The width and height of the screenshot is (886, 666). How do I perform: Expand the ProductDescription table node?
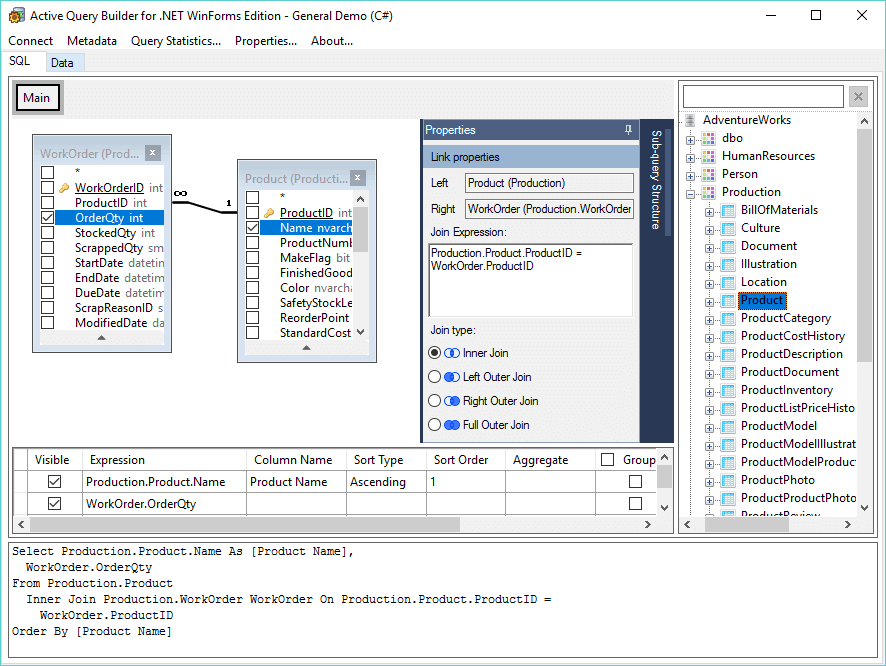tap(709, 356)
